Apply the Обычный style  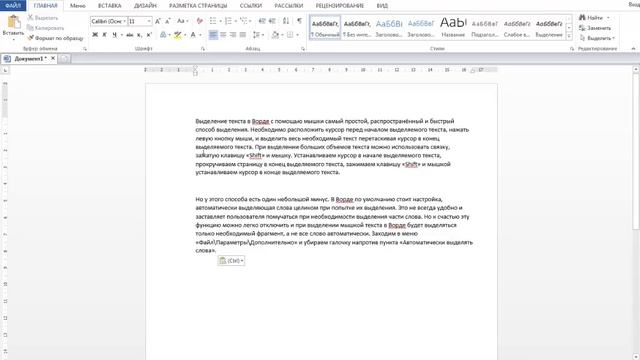(325, 28)
